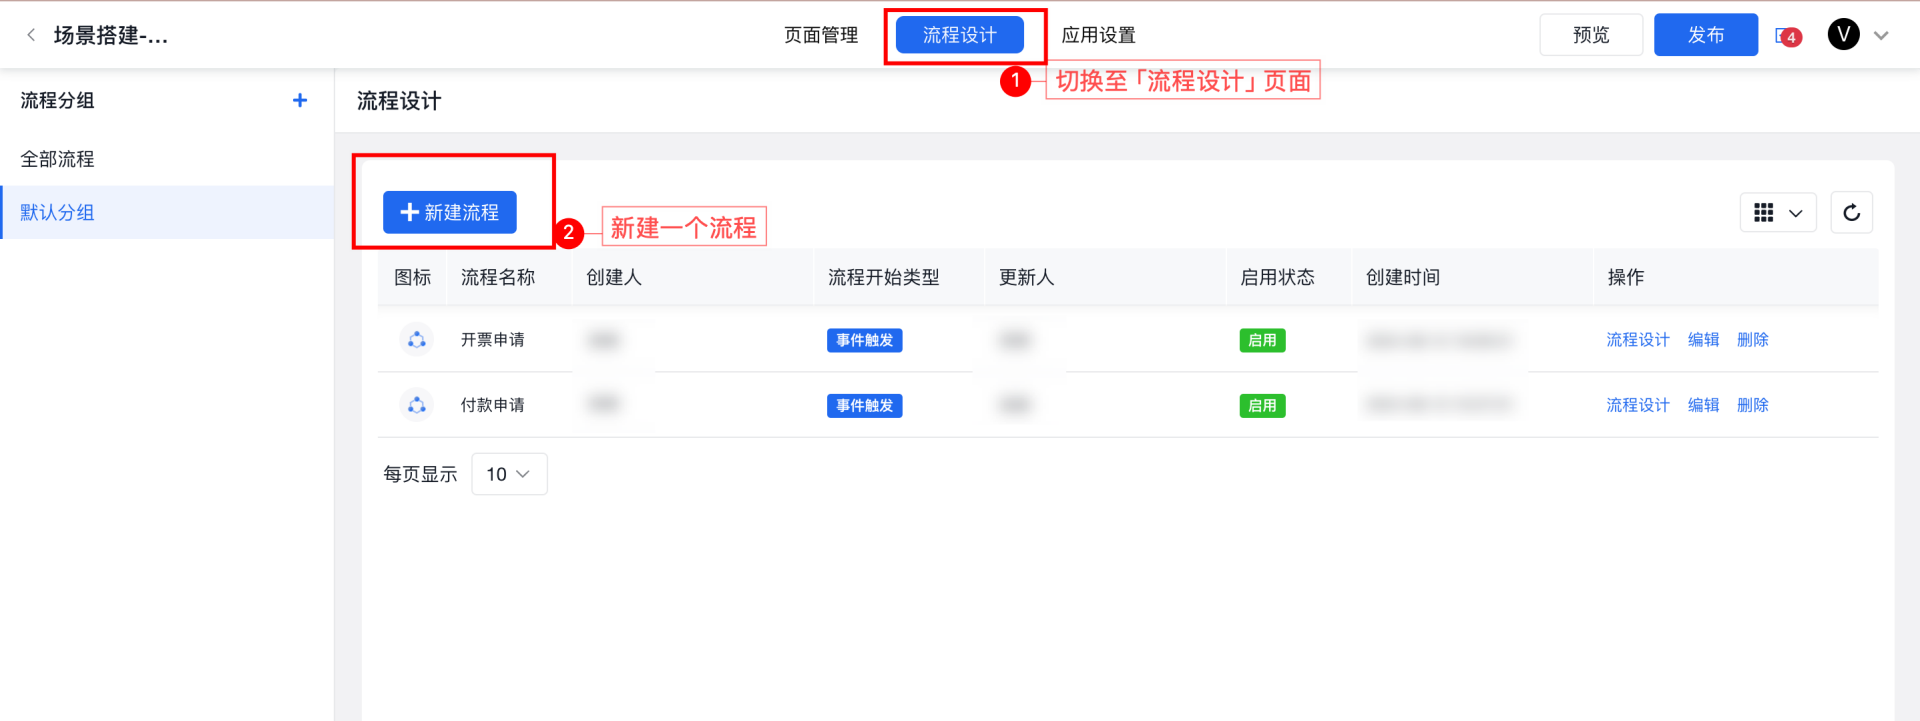Add a new group with the plus icon
Viewport: 1920px width, 721px height.
pyautogui.click(x=299, y=100)
